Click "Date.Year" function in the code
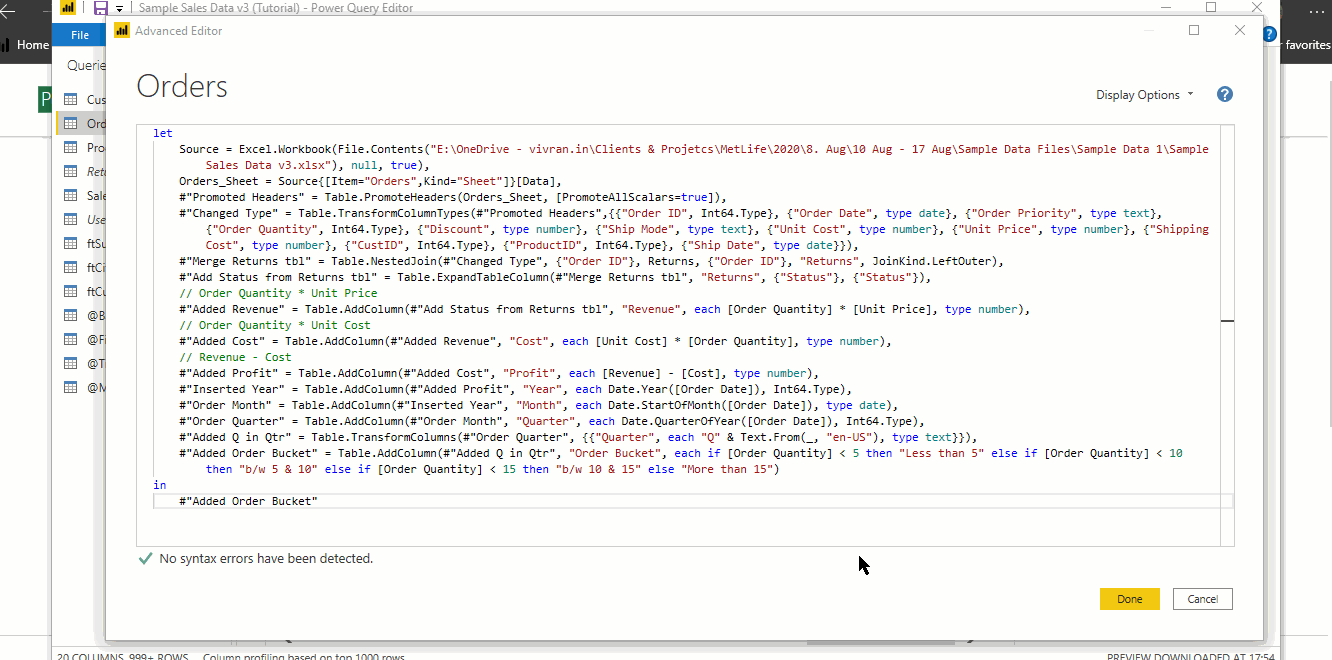Screen dimensions: 1332x660 coord(637,389)
